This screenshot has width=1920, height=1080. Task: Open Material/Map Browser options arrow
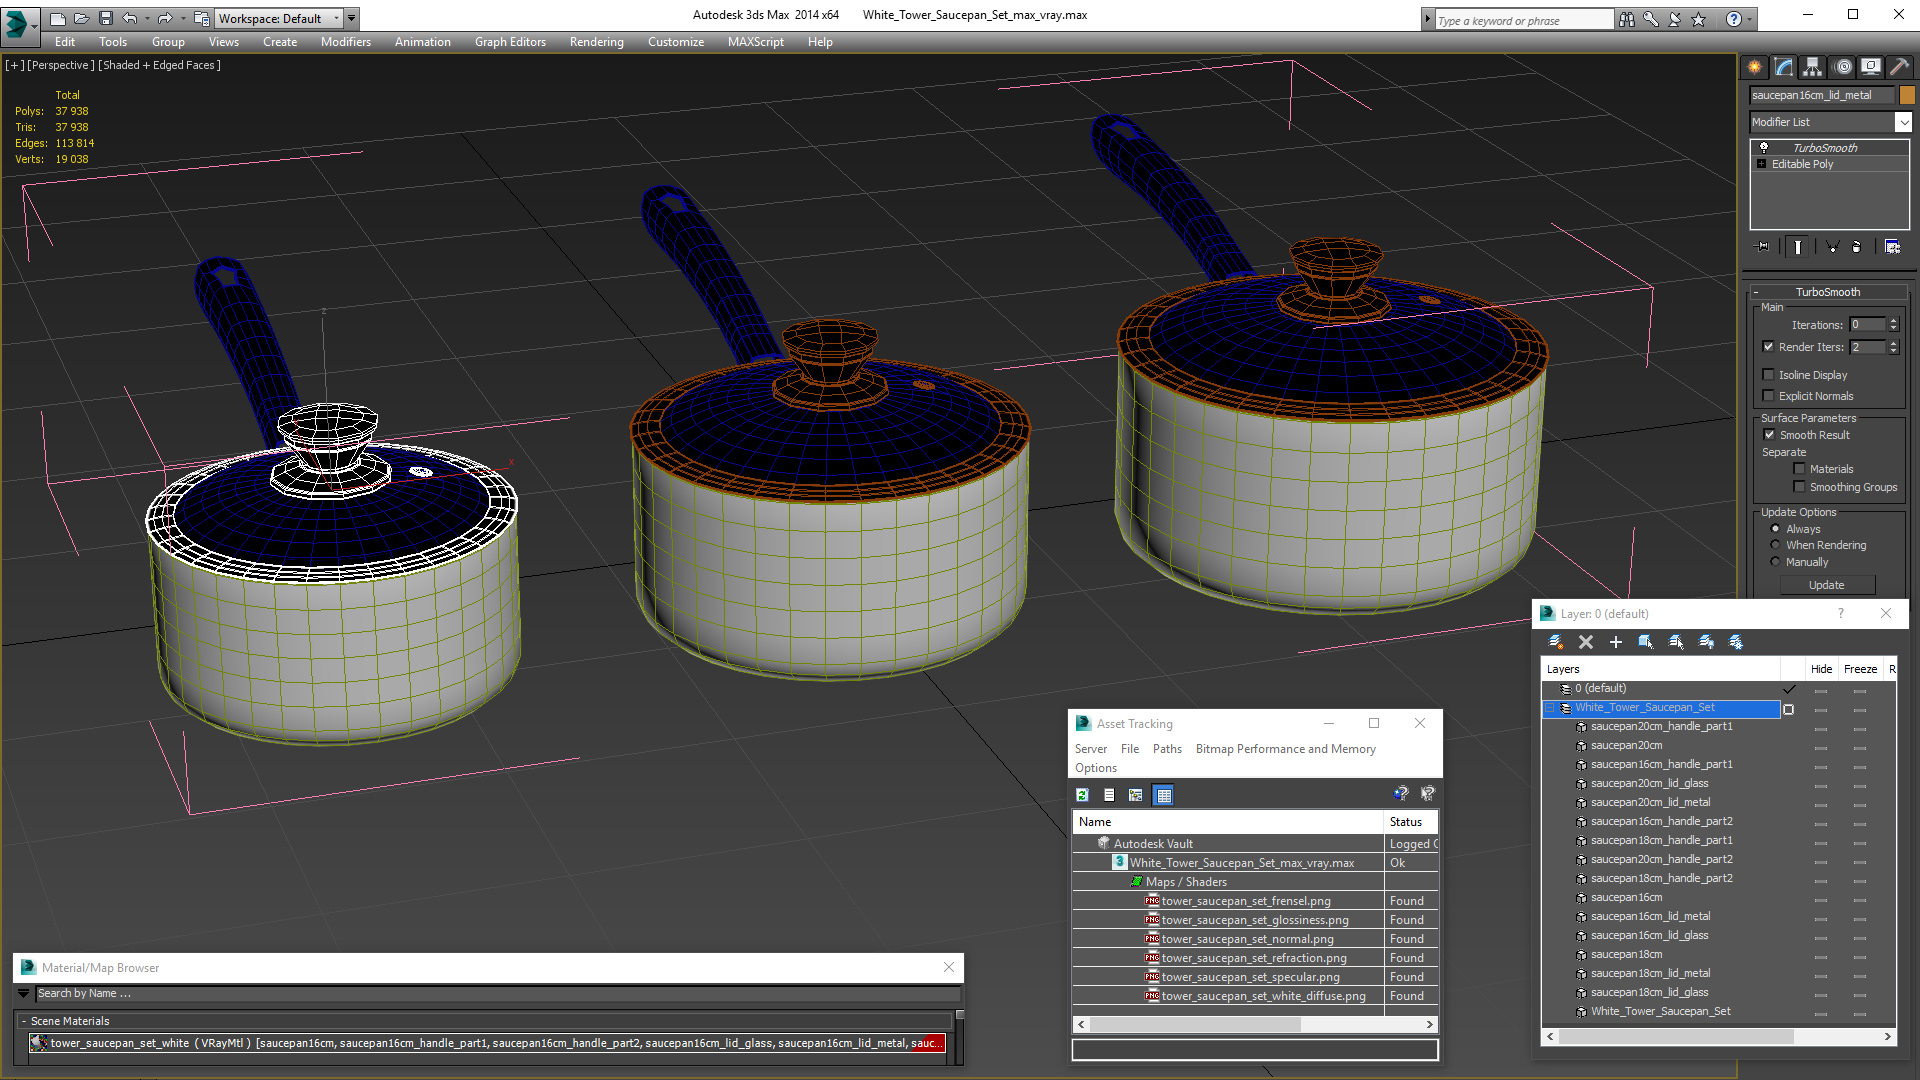point(23,994)
